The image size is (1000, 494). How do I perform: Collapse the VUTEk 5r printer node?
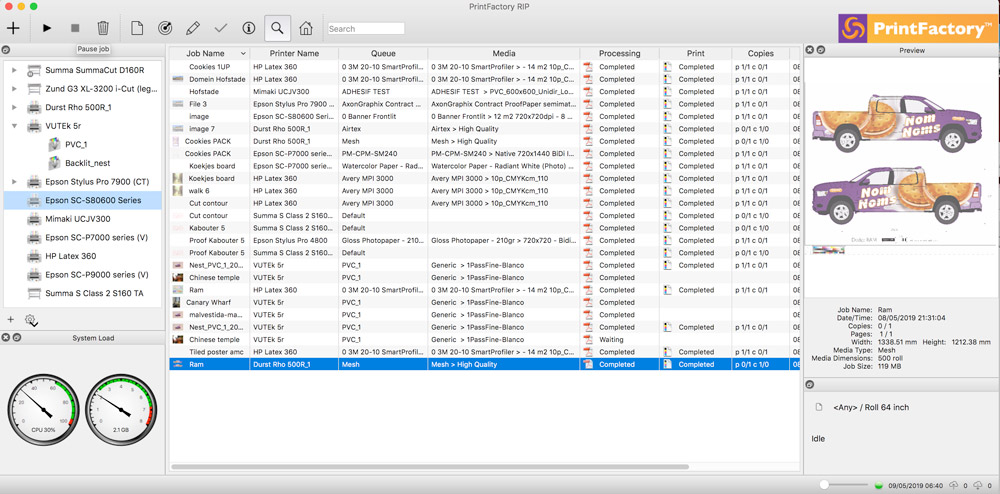click(14, 126)
